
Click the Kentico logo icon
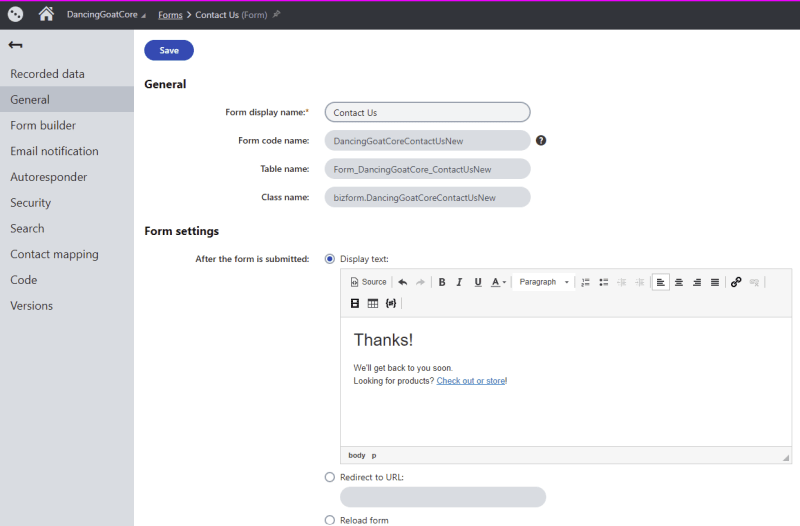point(15,14)
